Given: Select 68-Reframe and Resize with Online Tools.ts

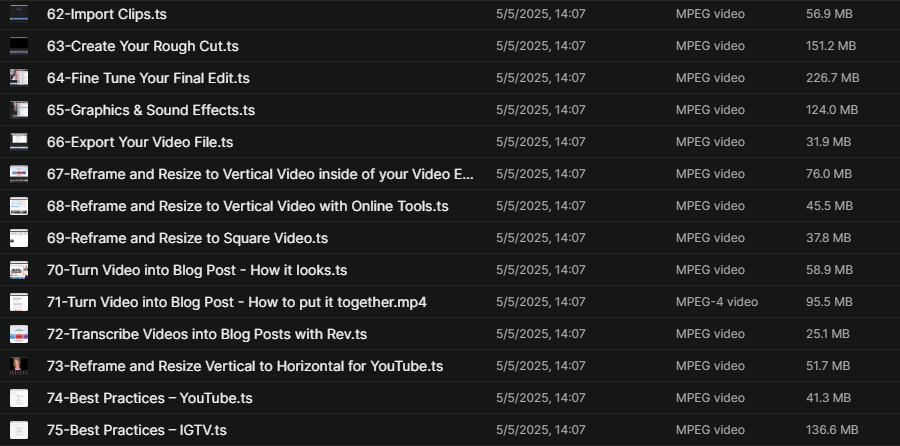Looking at the screenshot, I should [x=247, y=206].
